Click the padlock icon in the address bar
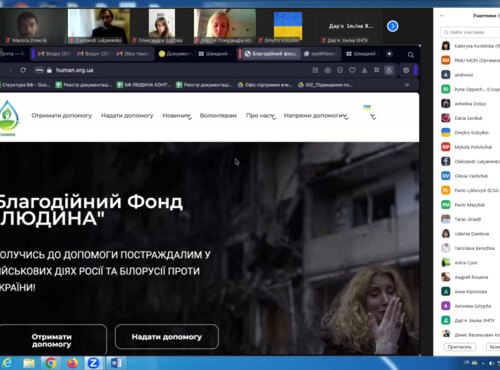Viewport: 500px width, 370px height. (x=50, y=70)
